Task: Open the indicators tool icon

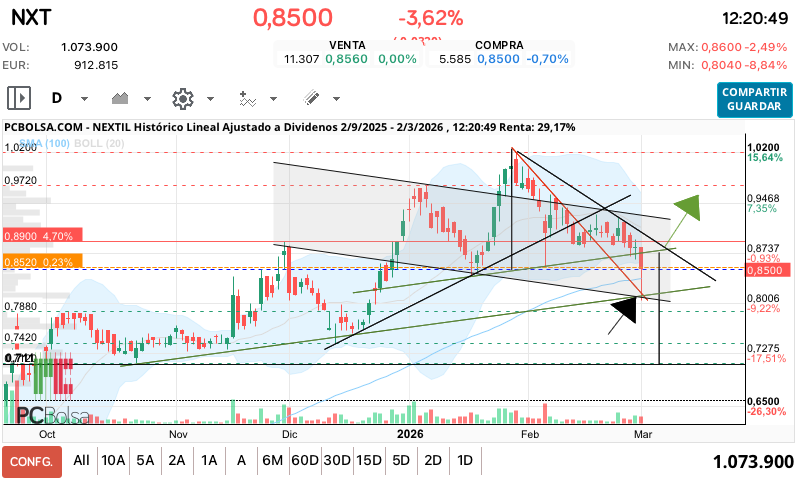Action: [248, 98]
